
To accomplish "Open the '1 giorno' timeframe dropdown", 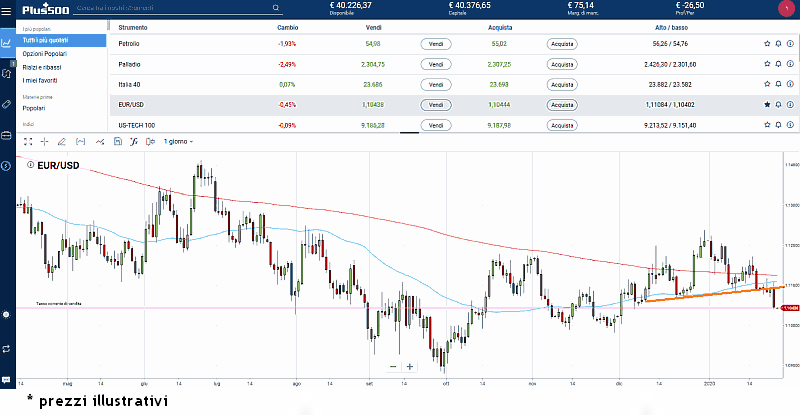I will 178,141.
